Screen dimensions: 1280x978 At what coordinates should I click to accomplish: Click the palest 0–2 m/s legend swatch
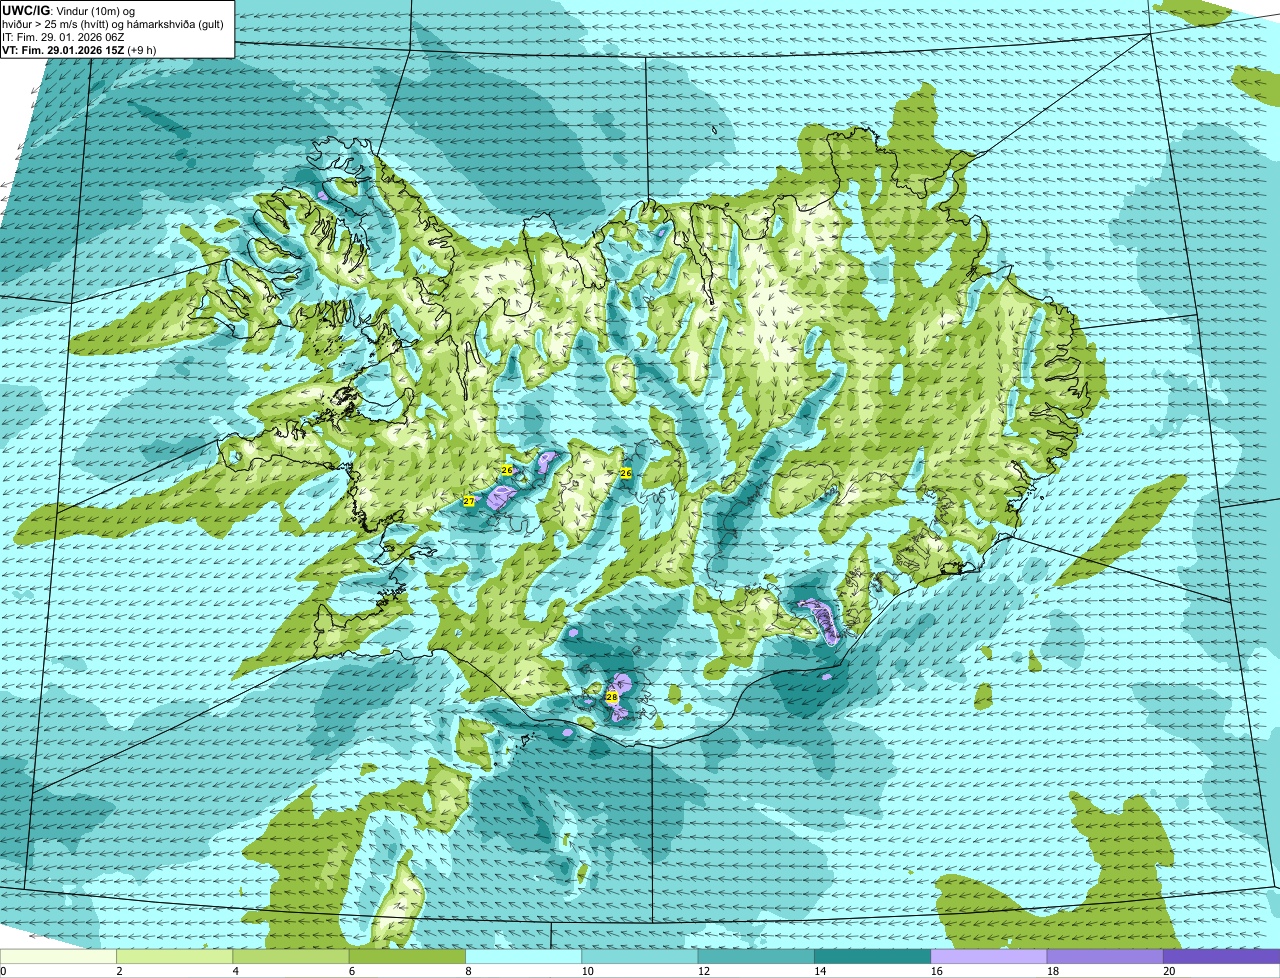point(58,957)
